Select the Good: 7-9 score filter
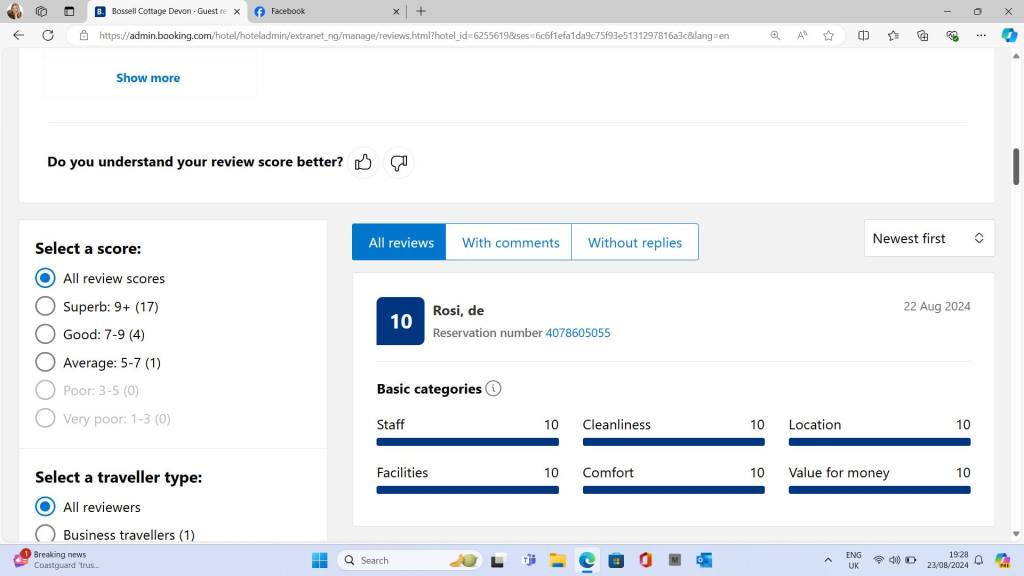 coord(45,334)
